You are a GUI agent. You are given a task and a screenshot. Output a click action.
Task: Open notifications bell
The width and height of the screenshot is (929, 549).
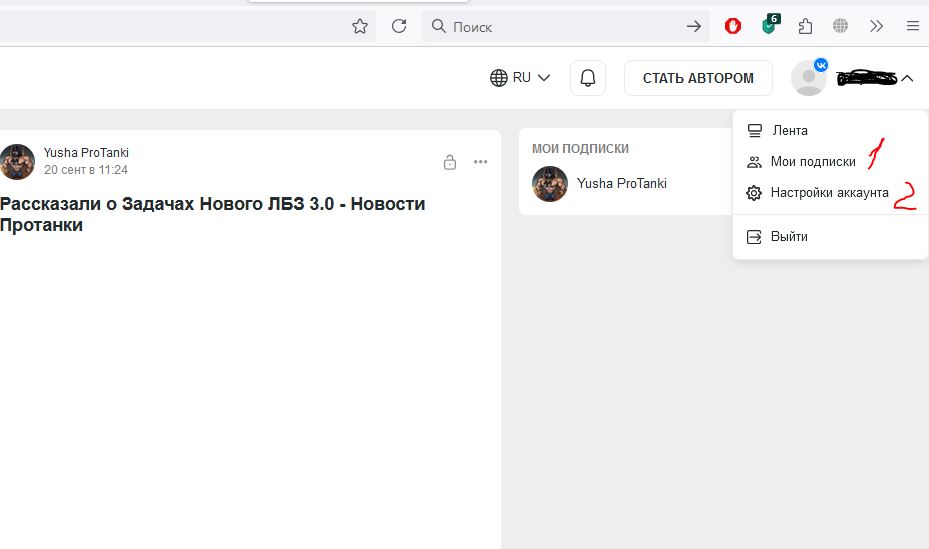point(588,78)
